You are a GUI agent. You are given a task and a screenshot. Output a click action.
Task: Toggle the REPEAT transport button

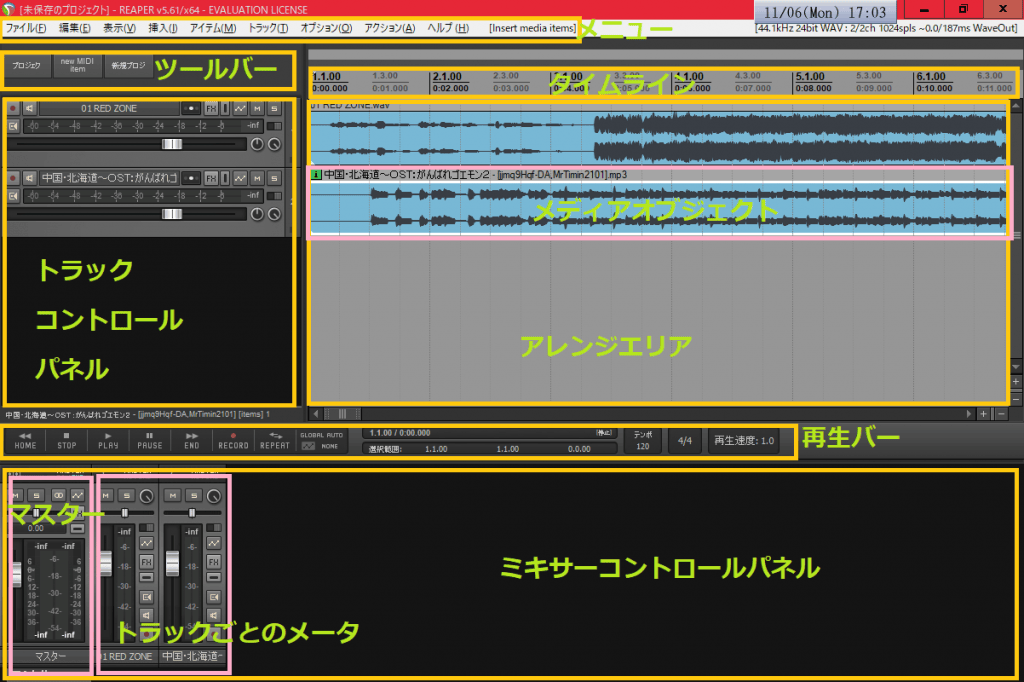[x=275, y=440]
